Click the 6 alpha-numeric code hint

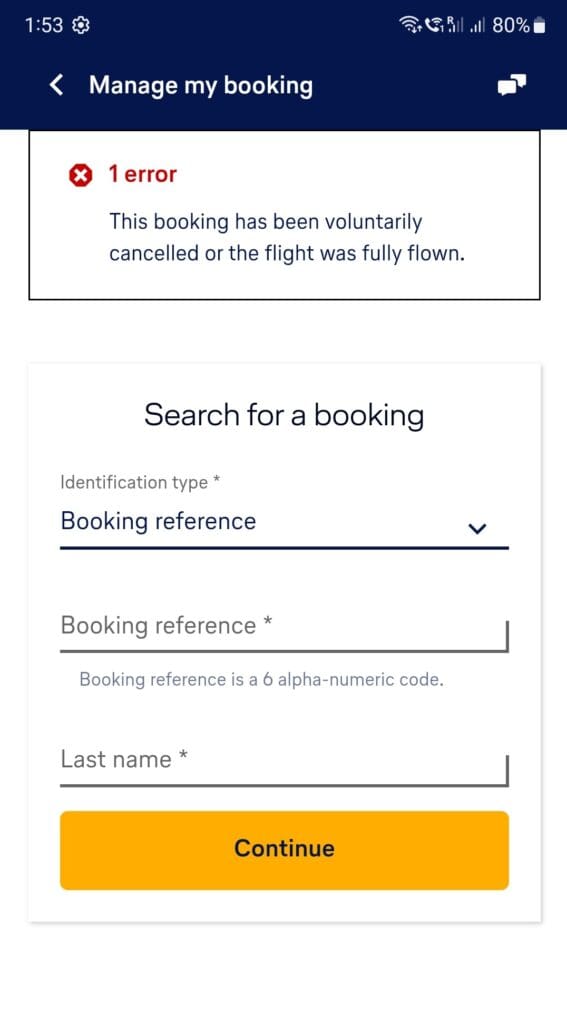(261, 680)
